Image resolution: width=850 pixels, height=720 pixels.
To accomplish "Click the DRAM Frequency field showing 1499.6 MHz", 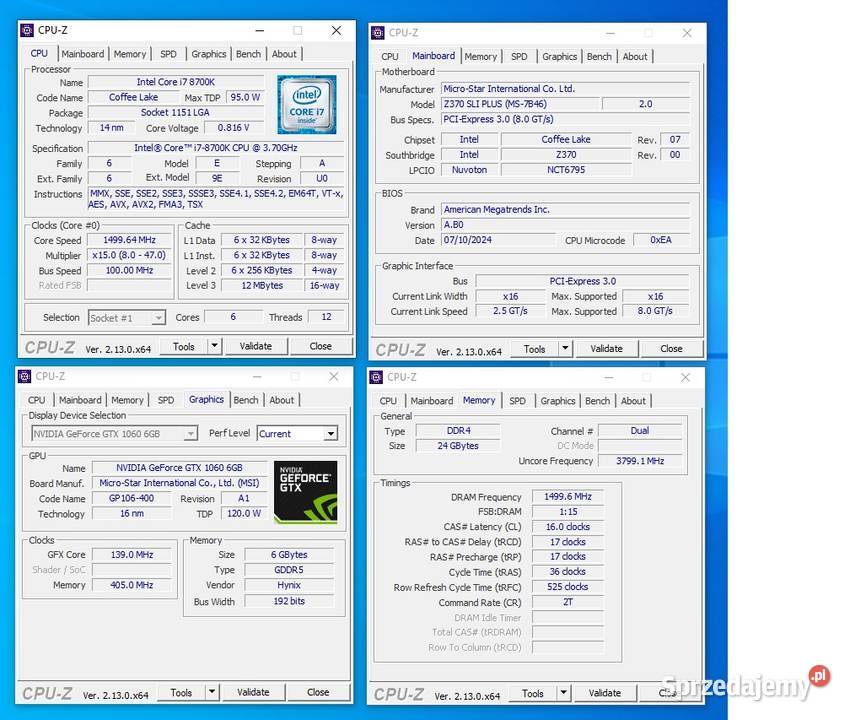I will (567, 496).
